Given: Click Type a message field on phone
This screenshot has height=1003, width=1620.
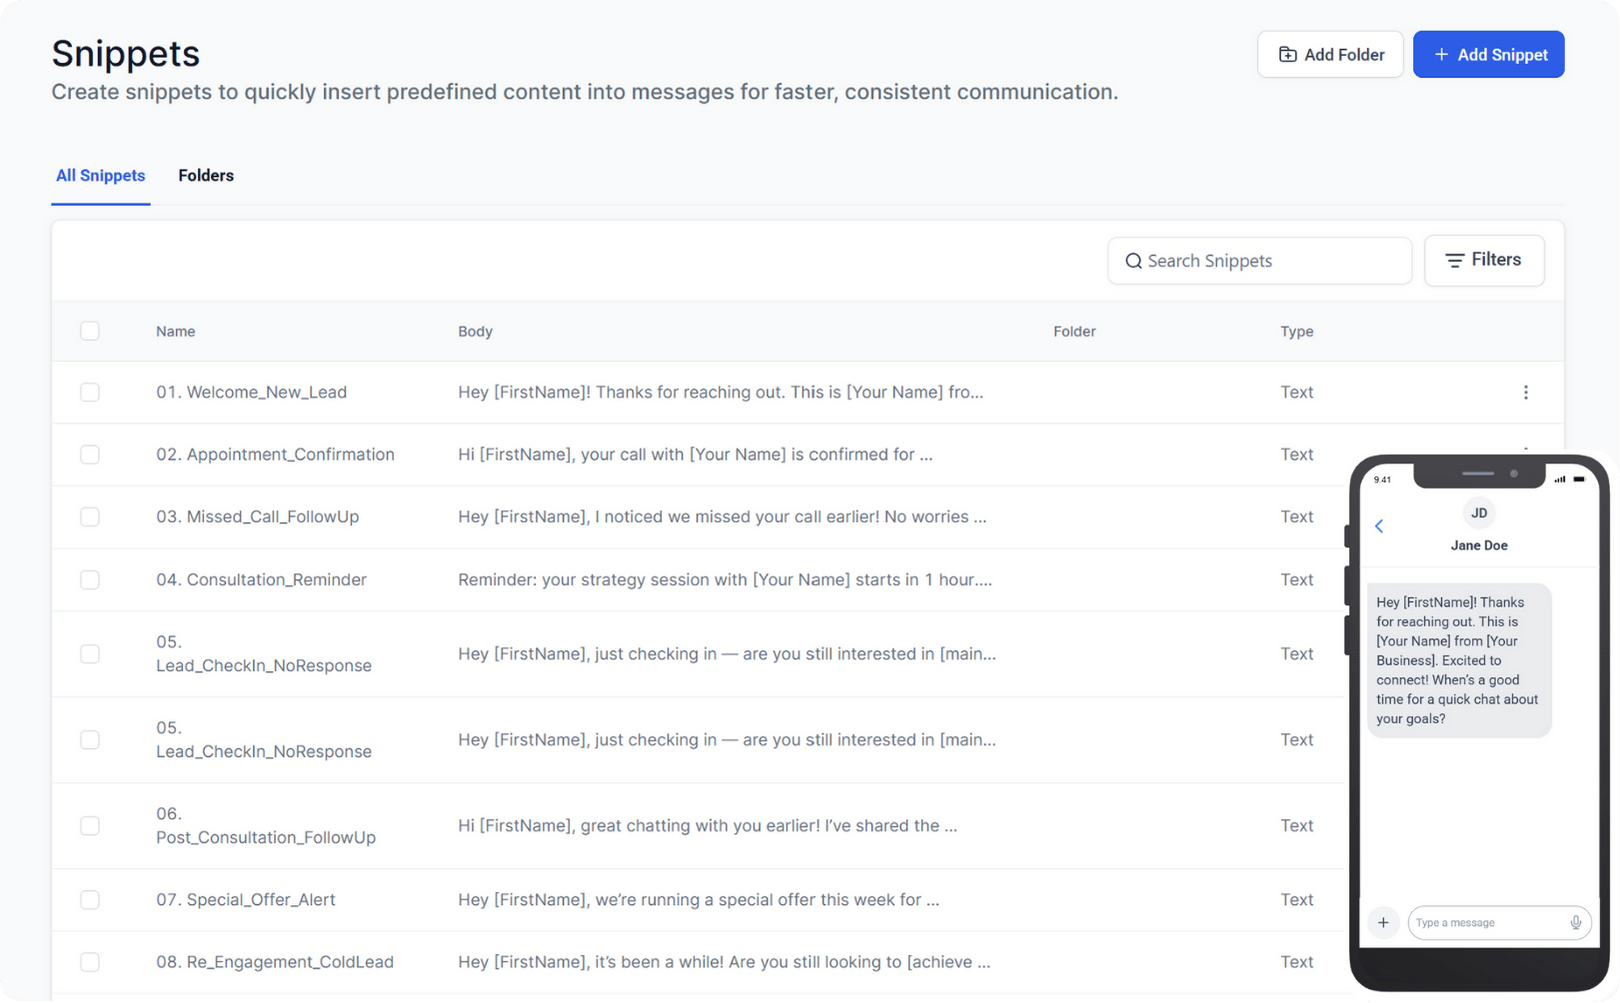Looking at the screenshot, I should [x=1485, y=922].
